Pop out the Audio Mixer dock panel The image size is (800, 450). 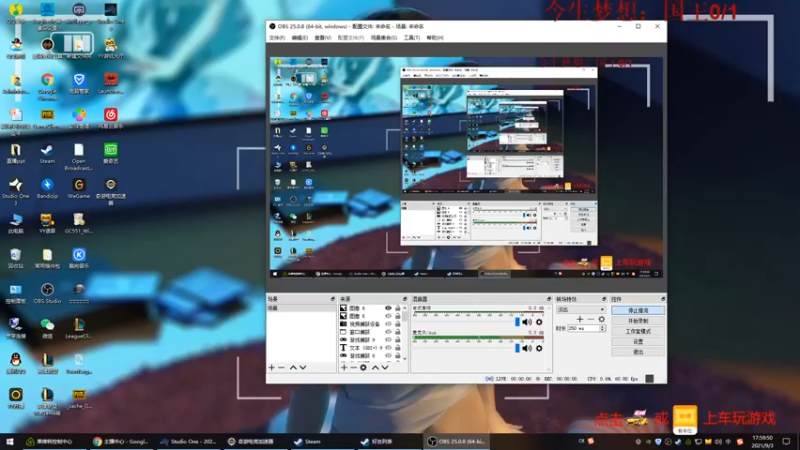coord(549,299)
